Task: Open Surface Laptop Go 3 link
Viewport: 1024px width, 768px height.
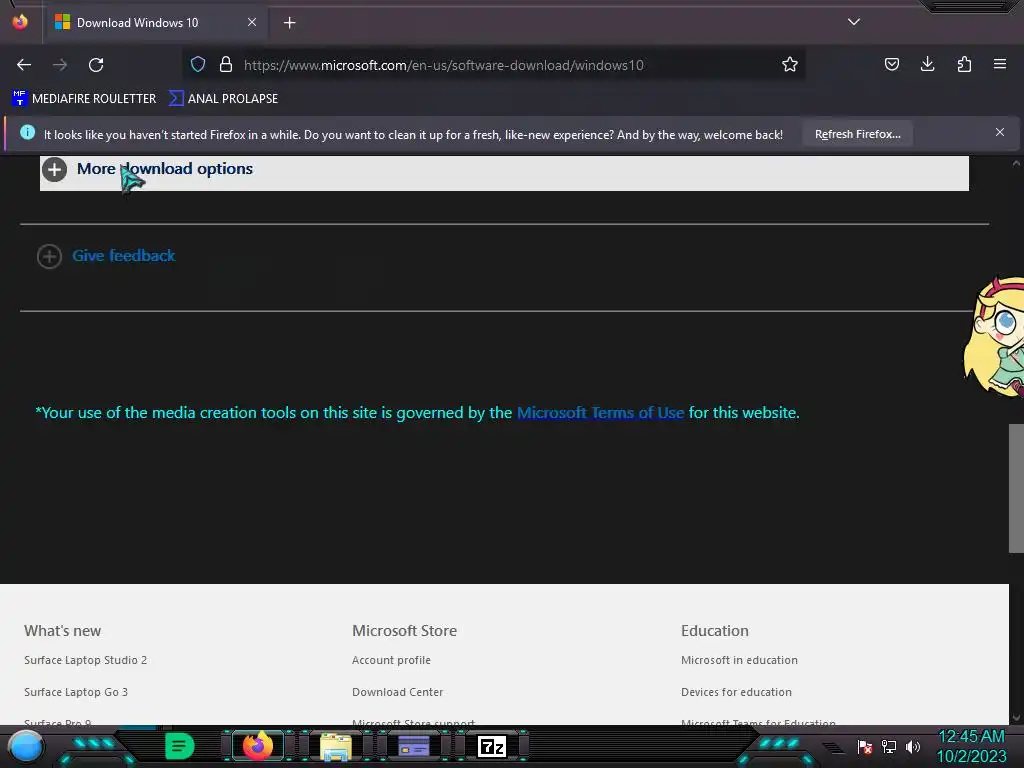Action: coord(76,692)
